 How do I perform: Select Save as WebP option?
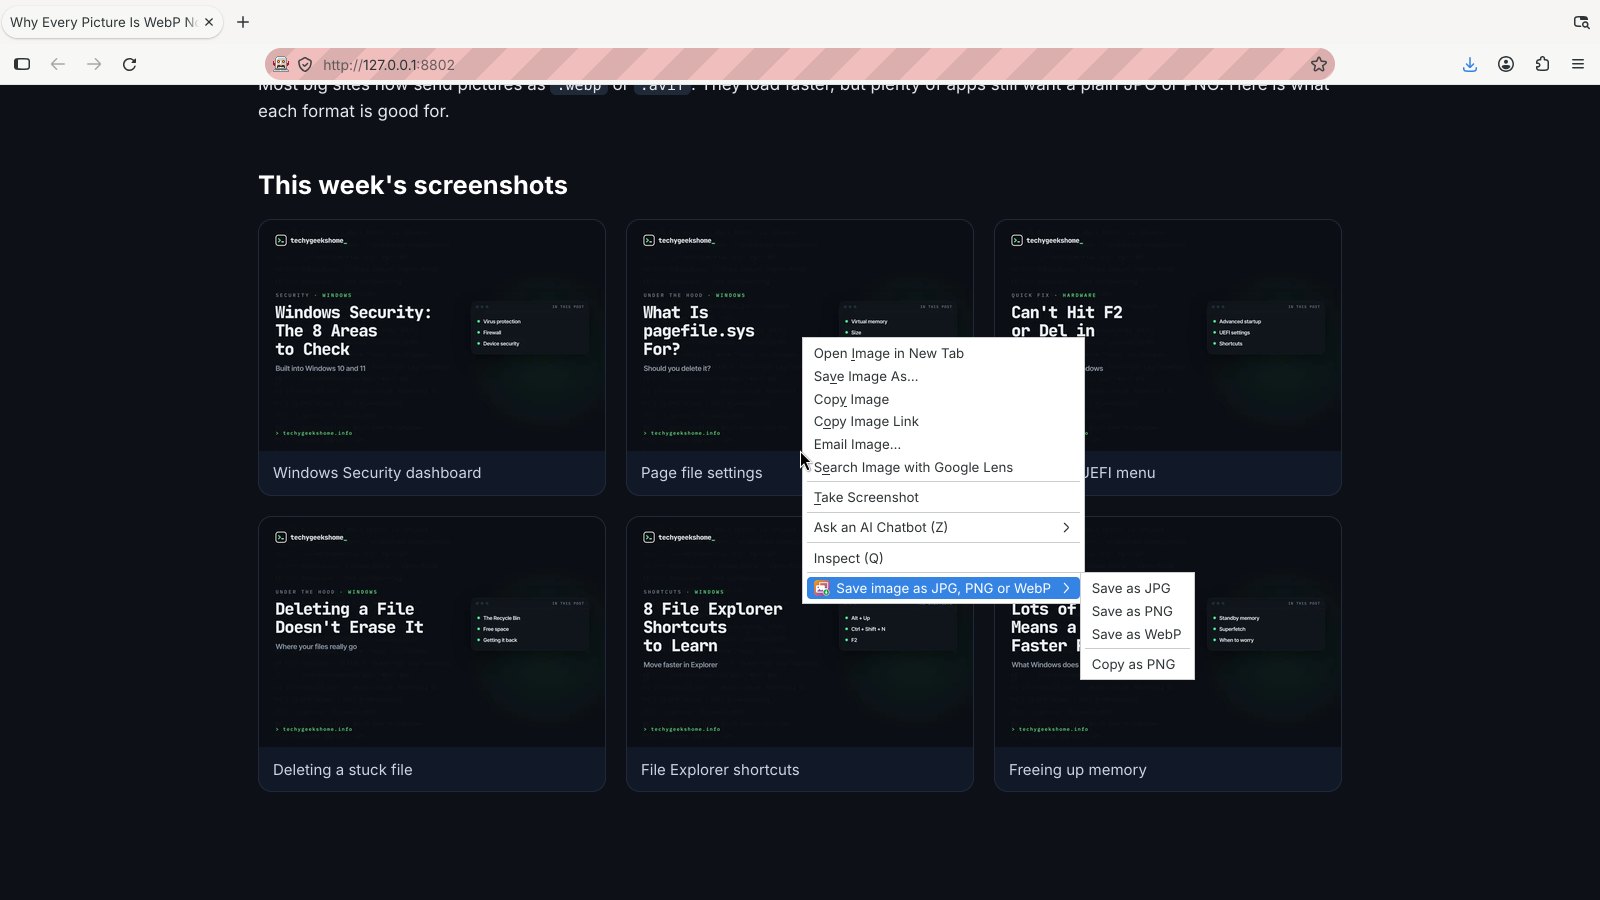(1137, 634)
